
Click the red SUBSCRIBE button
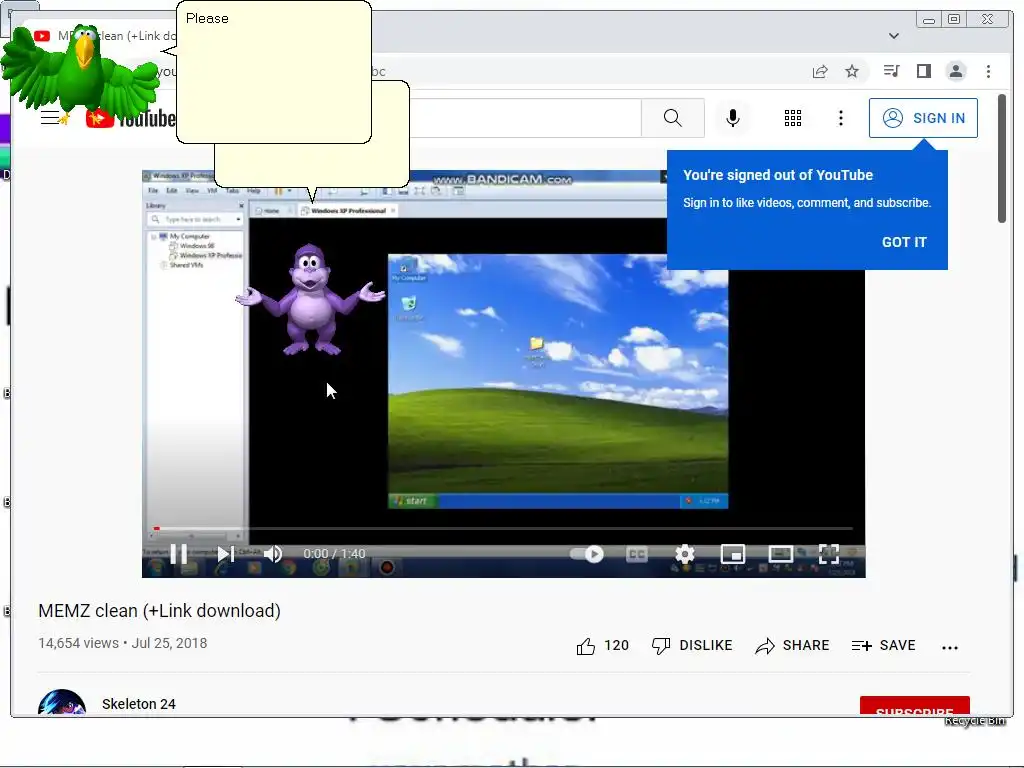914,707
